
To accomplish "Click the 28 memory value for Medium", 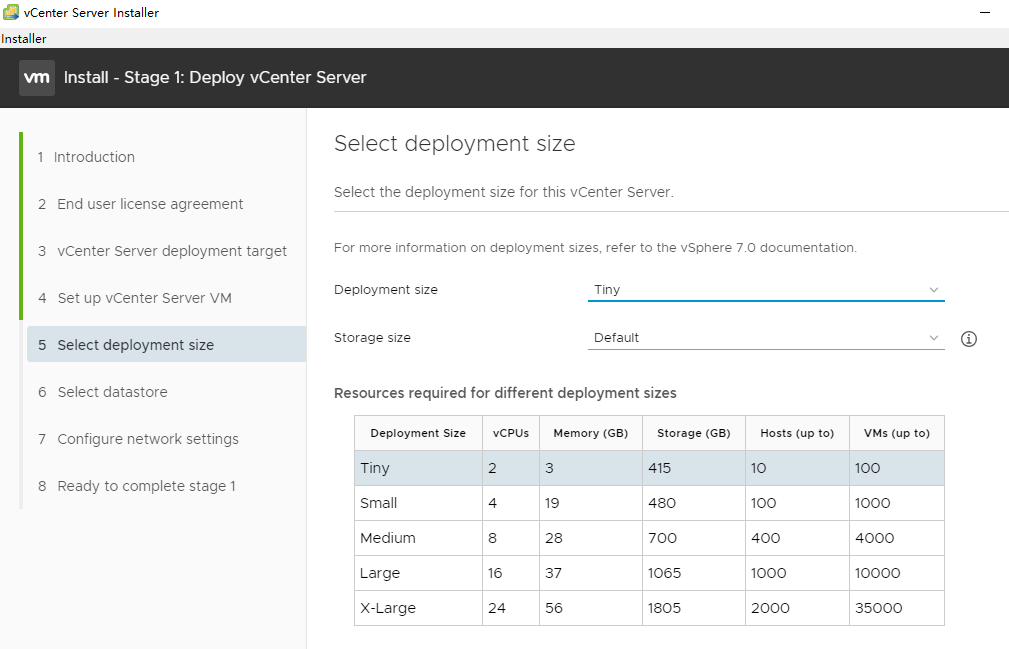I will click(x=554, y=538).
